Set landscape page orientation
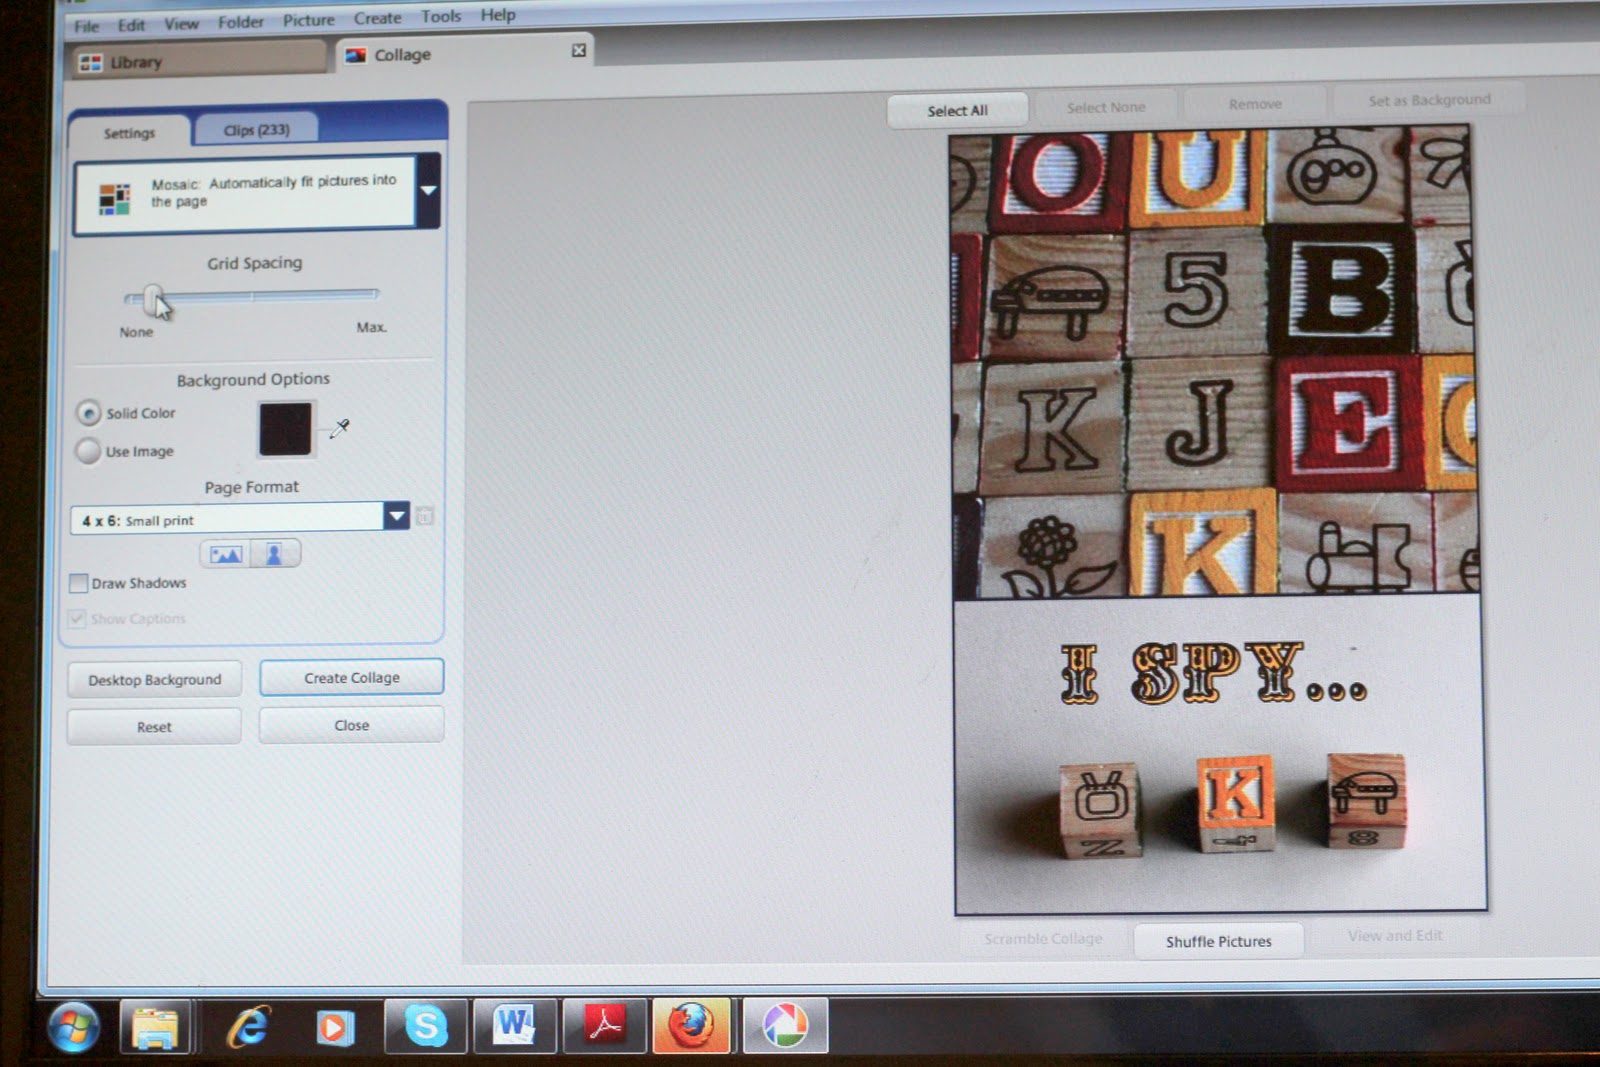 226,554
